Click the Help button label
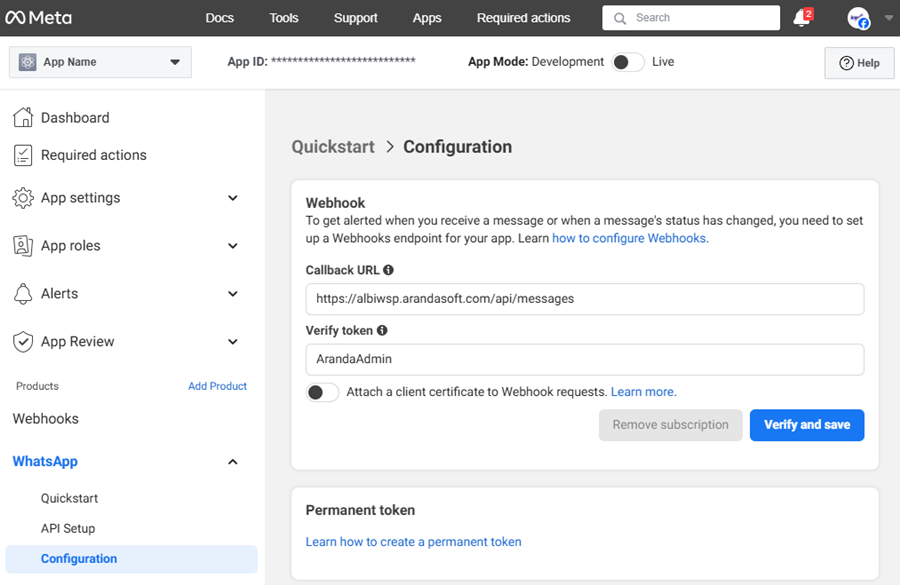Image resolution: width=900 pixels, height=585 pixels. point(868,63)
